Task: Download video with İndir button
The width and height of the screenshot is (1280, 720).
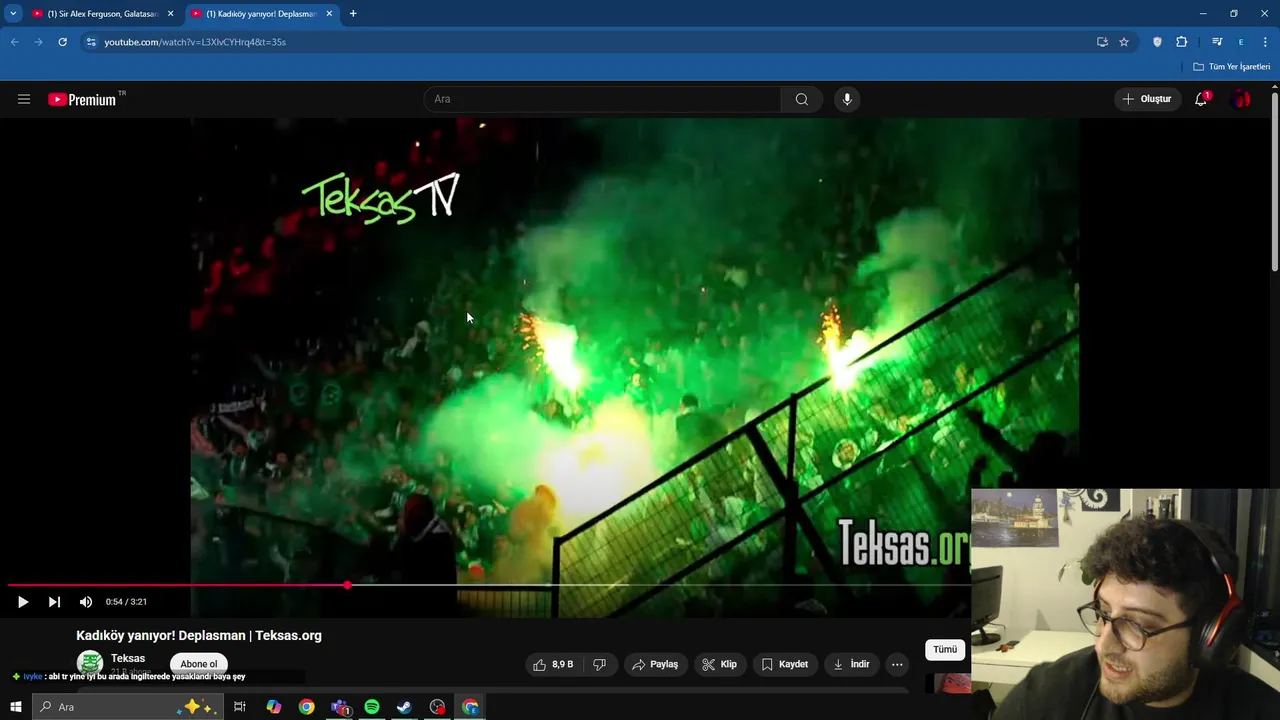Action: click(x=850, y=664)
